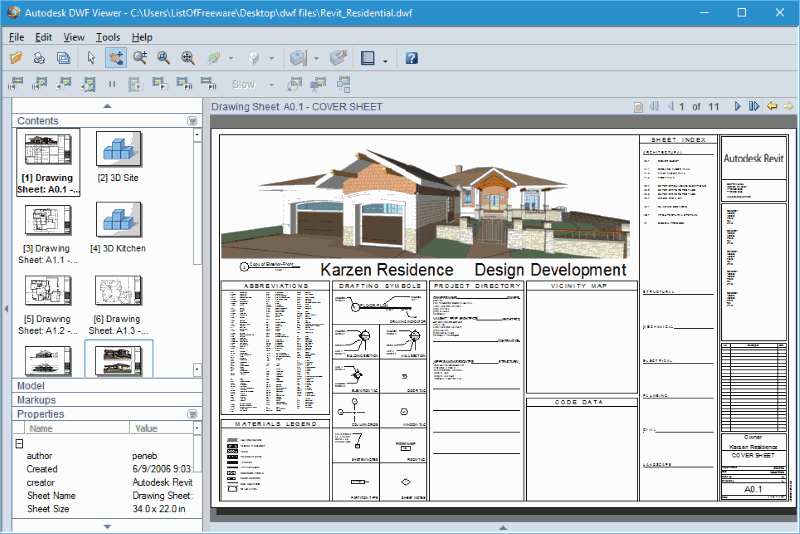
Task: Click the animation Pause button
Action: [112, 84]
